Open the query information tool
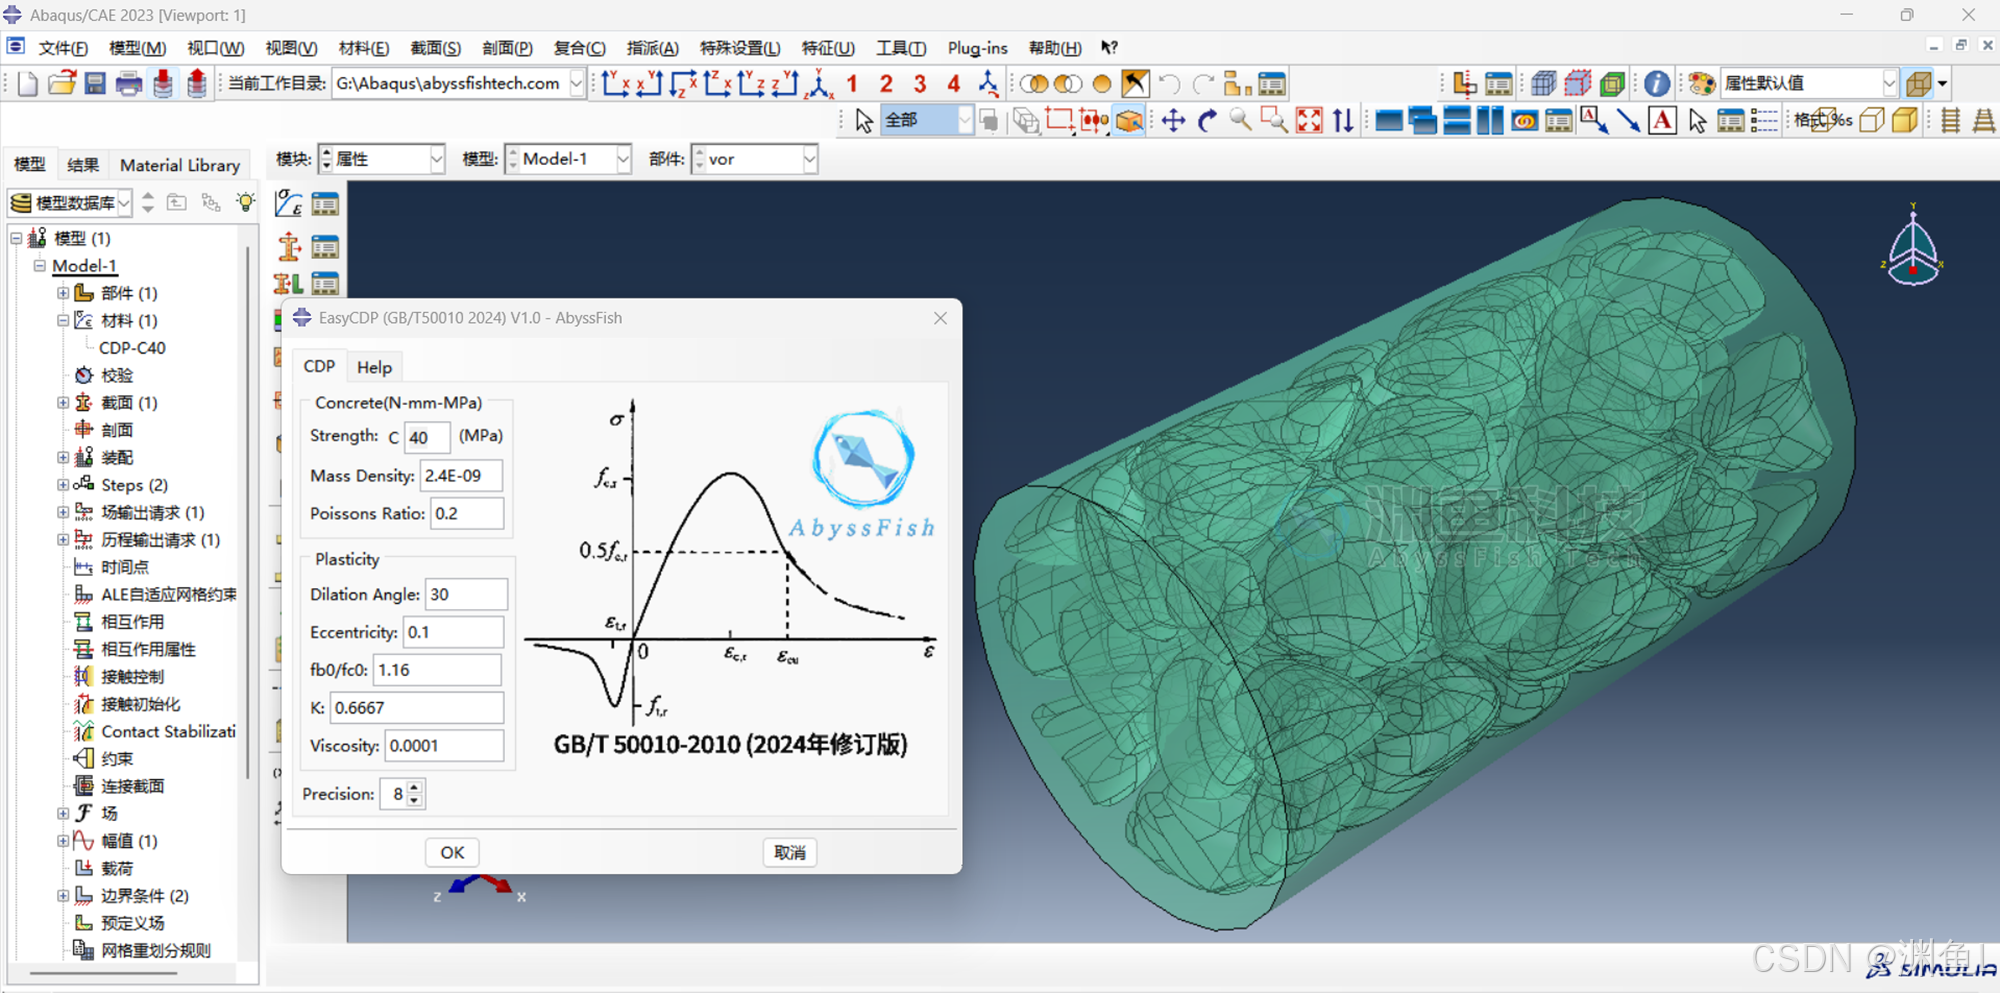The image size is (2000, 993). [x=1656, y=84]
